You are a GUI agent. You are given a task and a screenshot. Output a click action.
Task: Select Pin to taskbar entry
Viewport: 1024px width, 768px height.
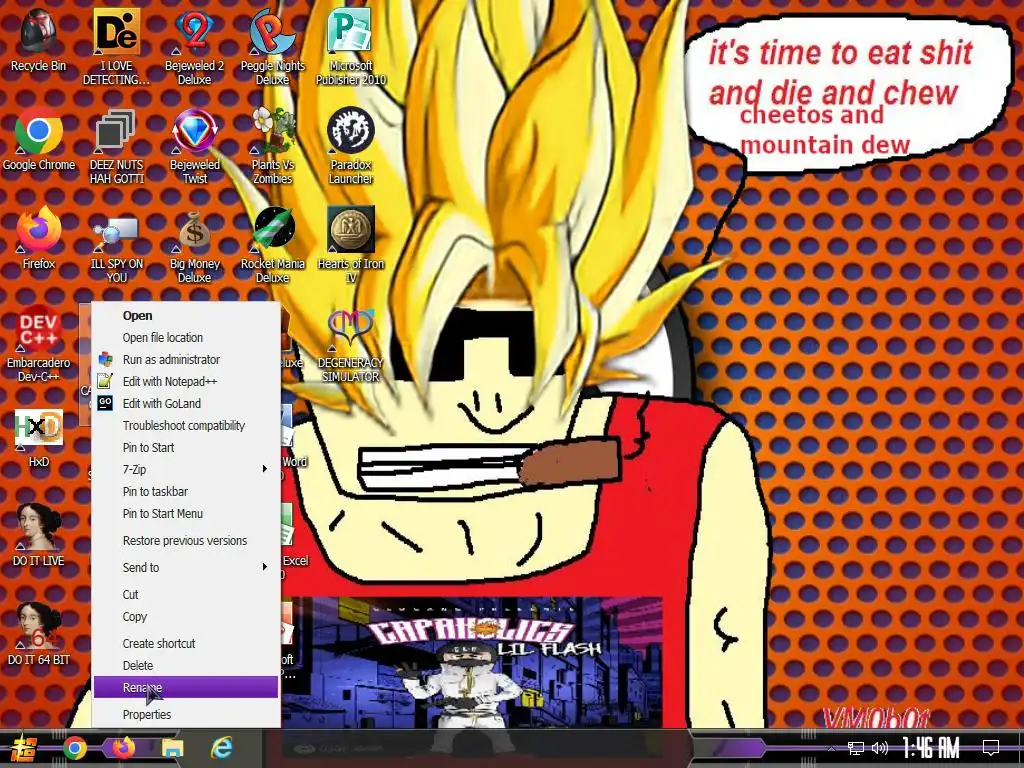(185, 491)
